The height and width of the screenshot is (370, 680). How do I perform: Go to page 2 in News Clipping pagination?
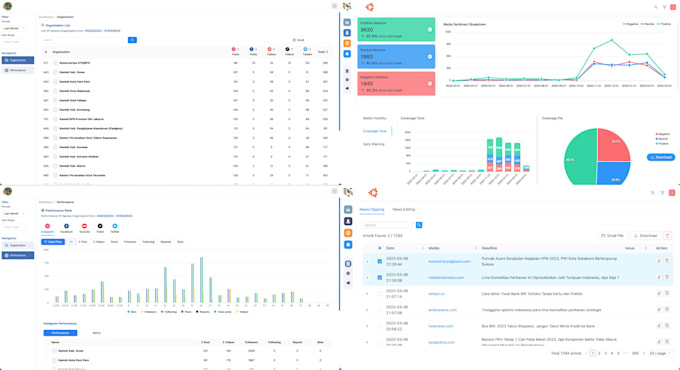(x=599, y=353)
